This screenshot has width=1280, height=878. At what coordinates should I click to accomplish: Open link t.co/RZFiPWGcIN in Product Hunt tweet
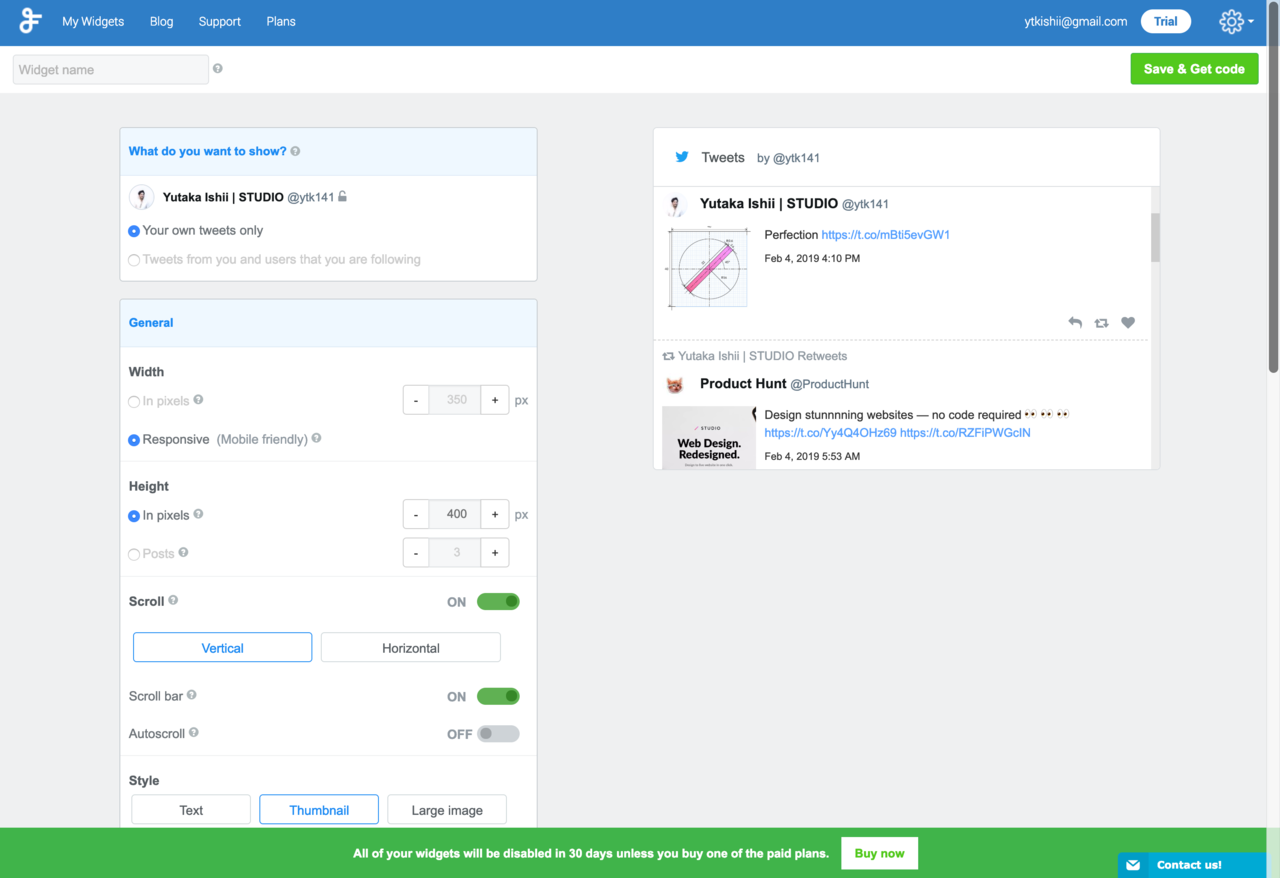click(x=965, y=433)
